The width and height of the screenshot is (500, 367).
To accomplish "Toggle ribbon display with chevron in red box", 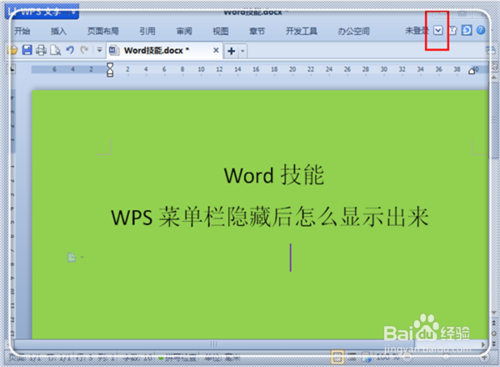I will 438,31.
